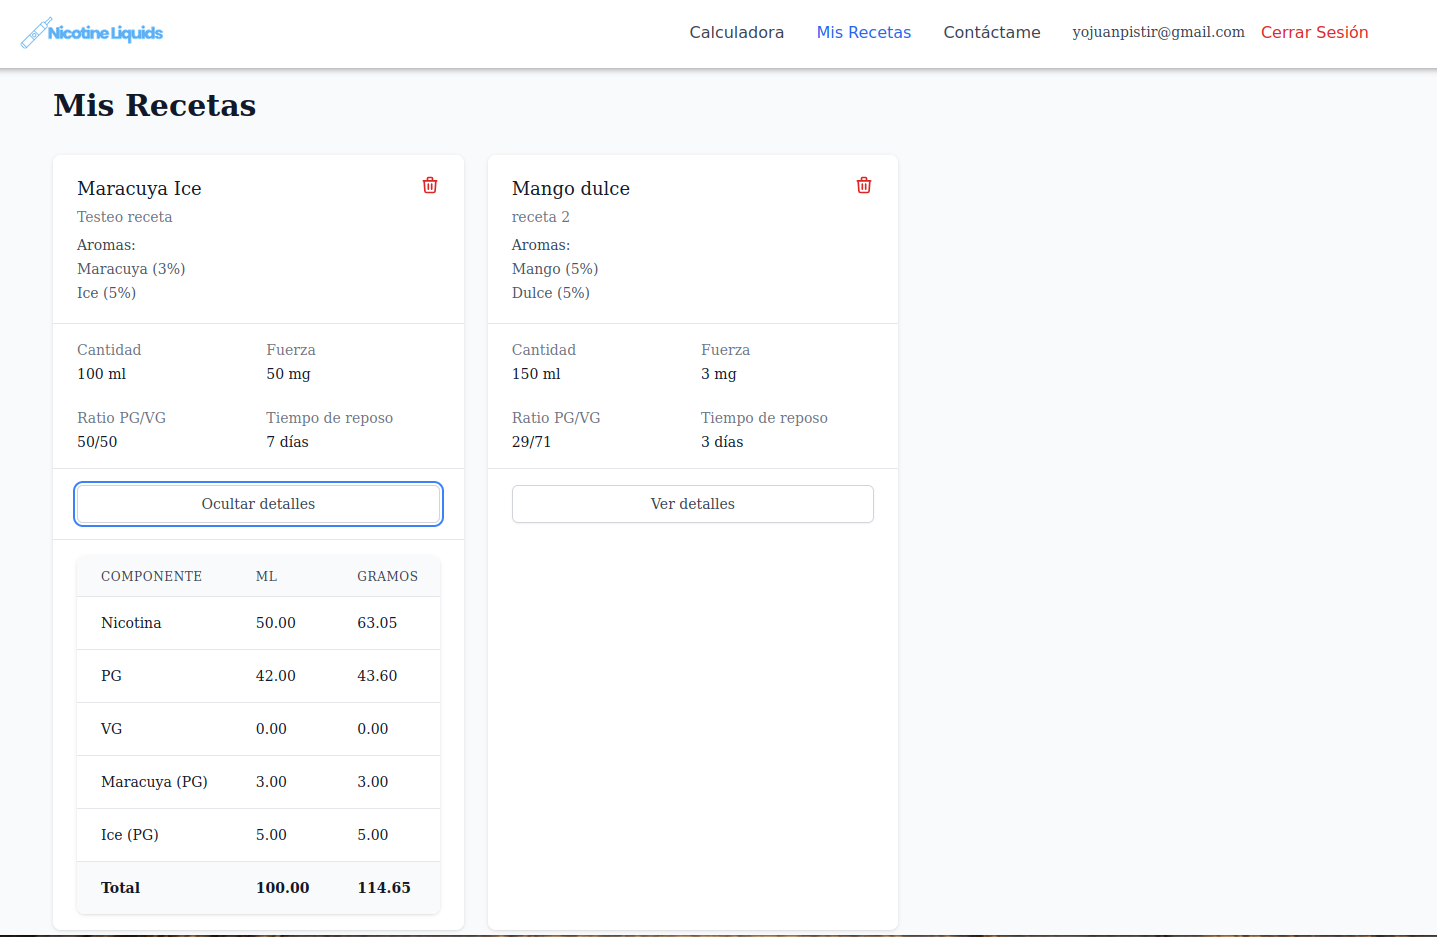
Task: Click the ML column header
Action: (266, 576)
